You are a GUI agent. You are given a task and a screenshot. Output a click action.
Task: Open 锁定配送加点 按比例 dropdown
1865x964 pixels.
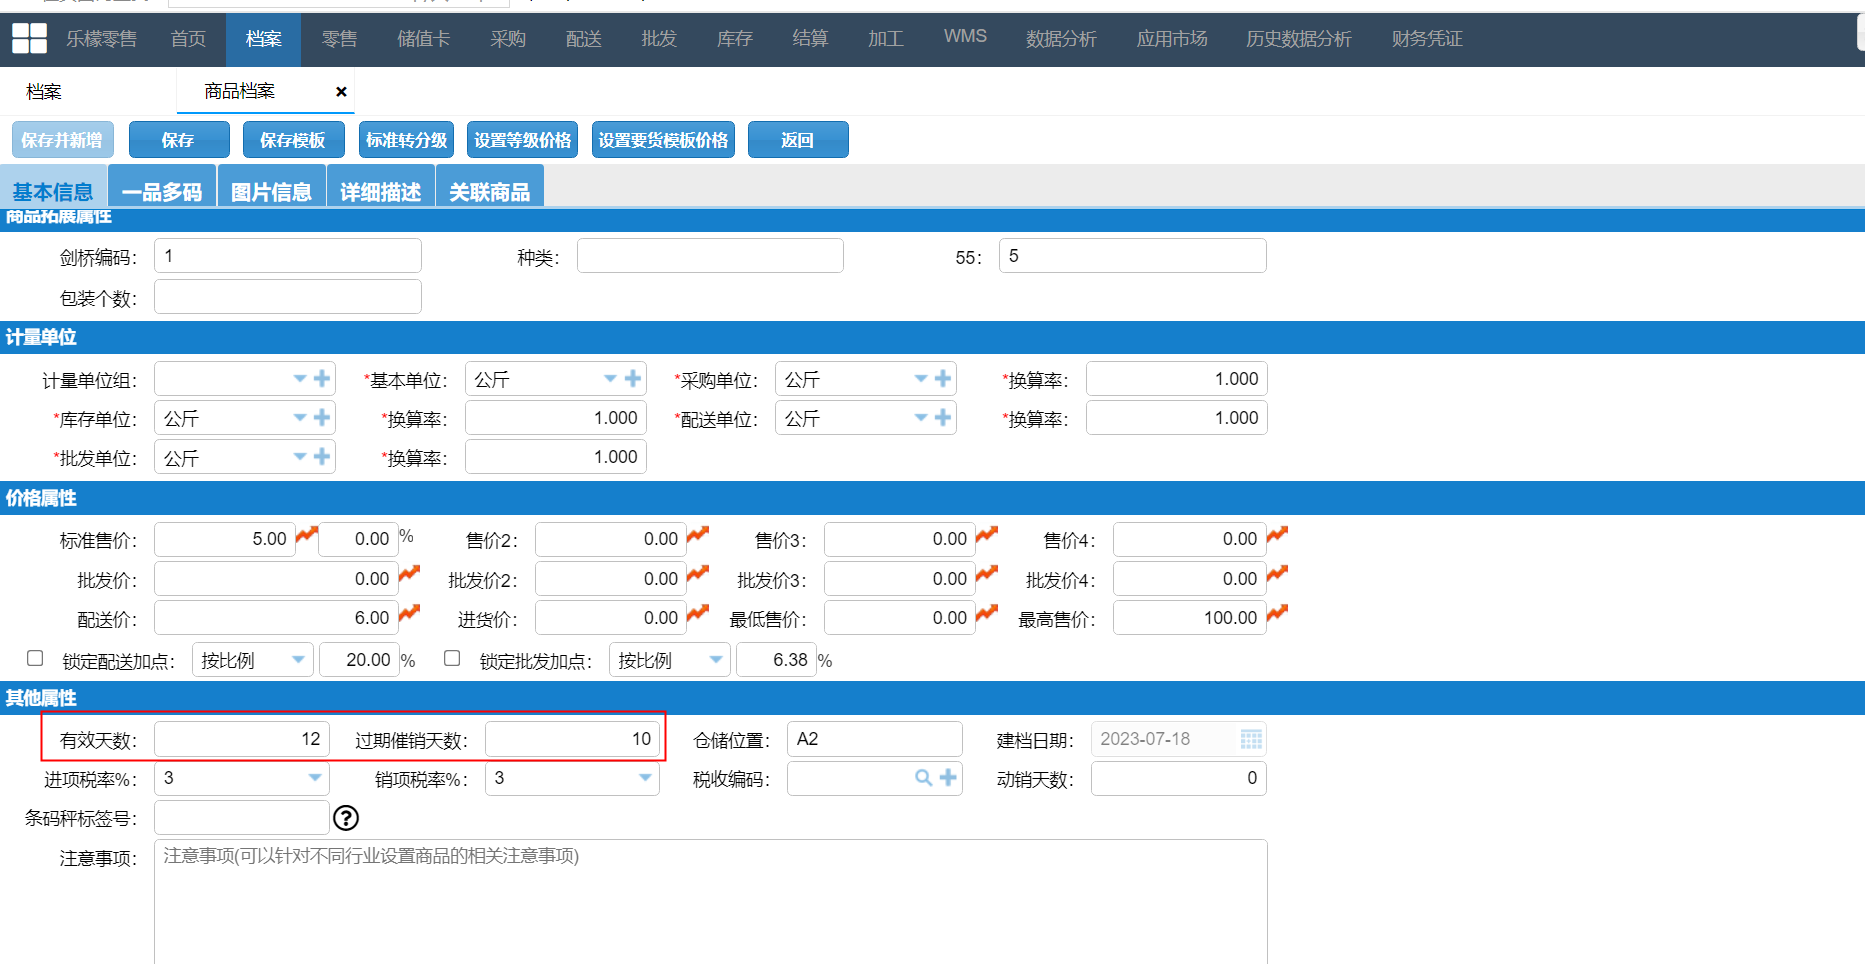[253, 660]
